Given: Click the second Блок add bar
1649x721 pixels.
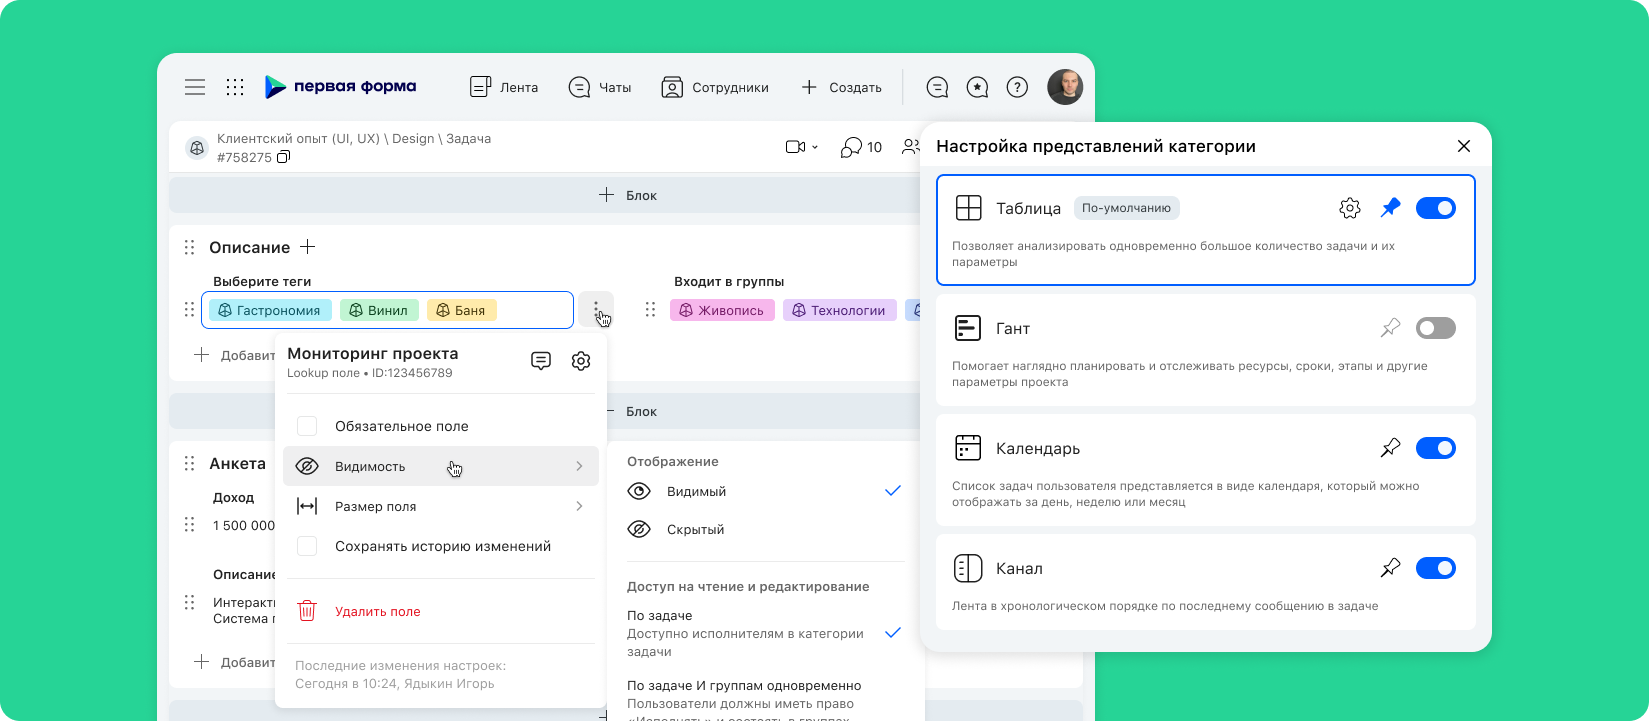Looking at the screenshot, I should [x=640, y=411].
